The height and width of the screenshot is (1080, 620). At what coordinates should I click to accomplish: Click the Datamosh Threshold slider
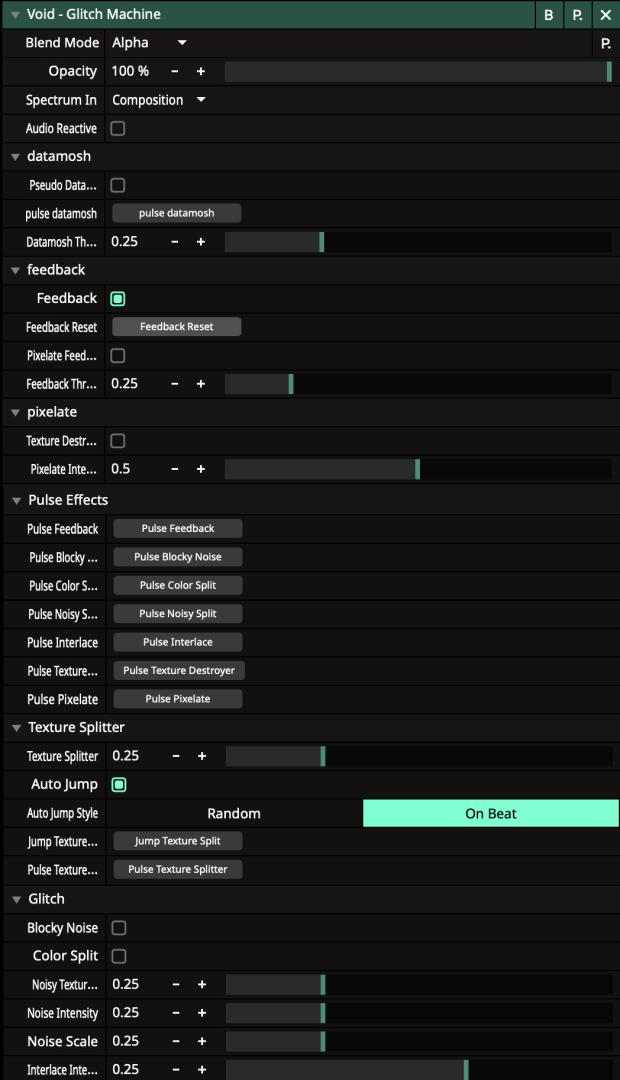tap(418, 242)
